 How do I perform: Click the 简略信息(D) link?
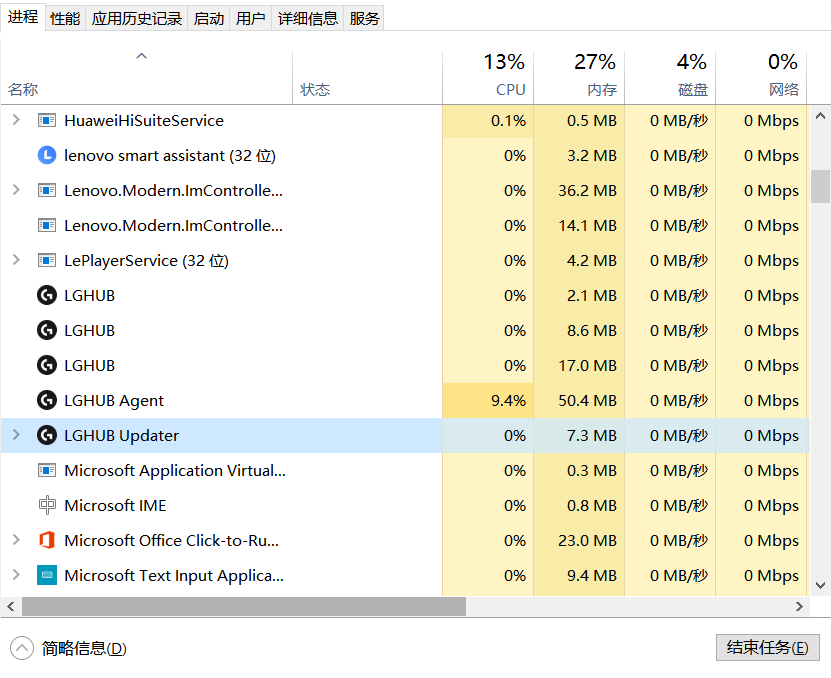click(x=84, y=648)
